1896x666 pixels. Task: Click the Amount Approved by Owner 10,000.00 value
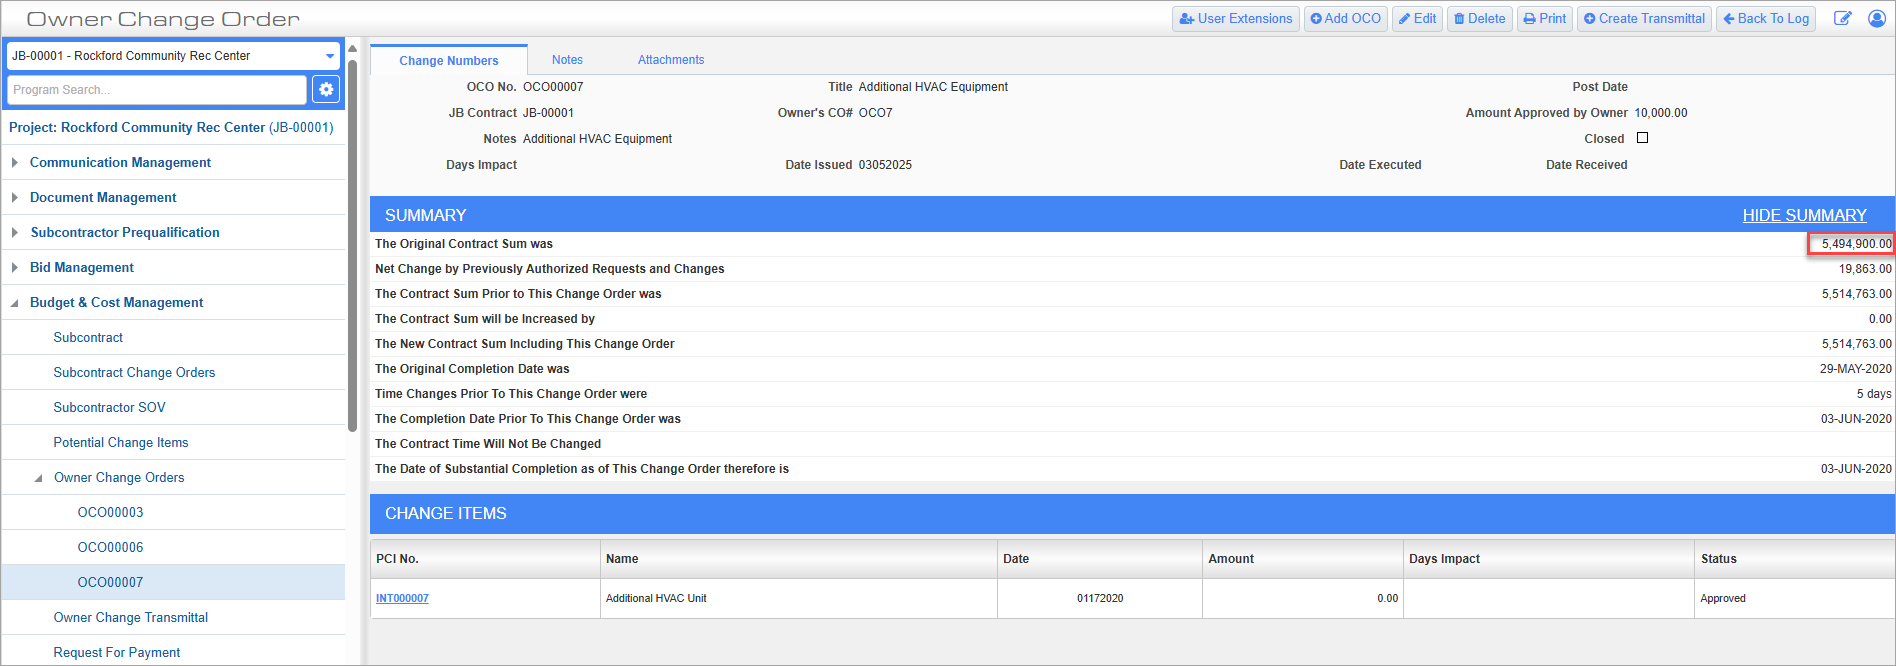pyautogui.click(x=1661, y=113)
